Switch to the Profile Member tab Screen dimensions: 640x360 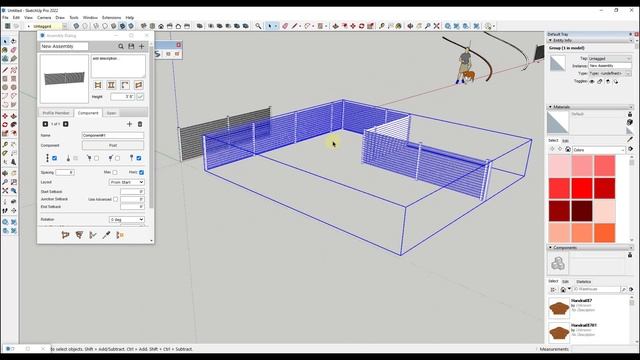tap(56, 113)
